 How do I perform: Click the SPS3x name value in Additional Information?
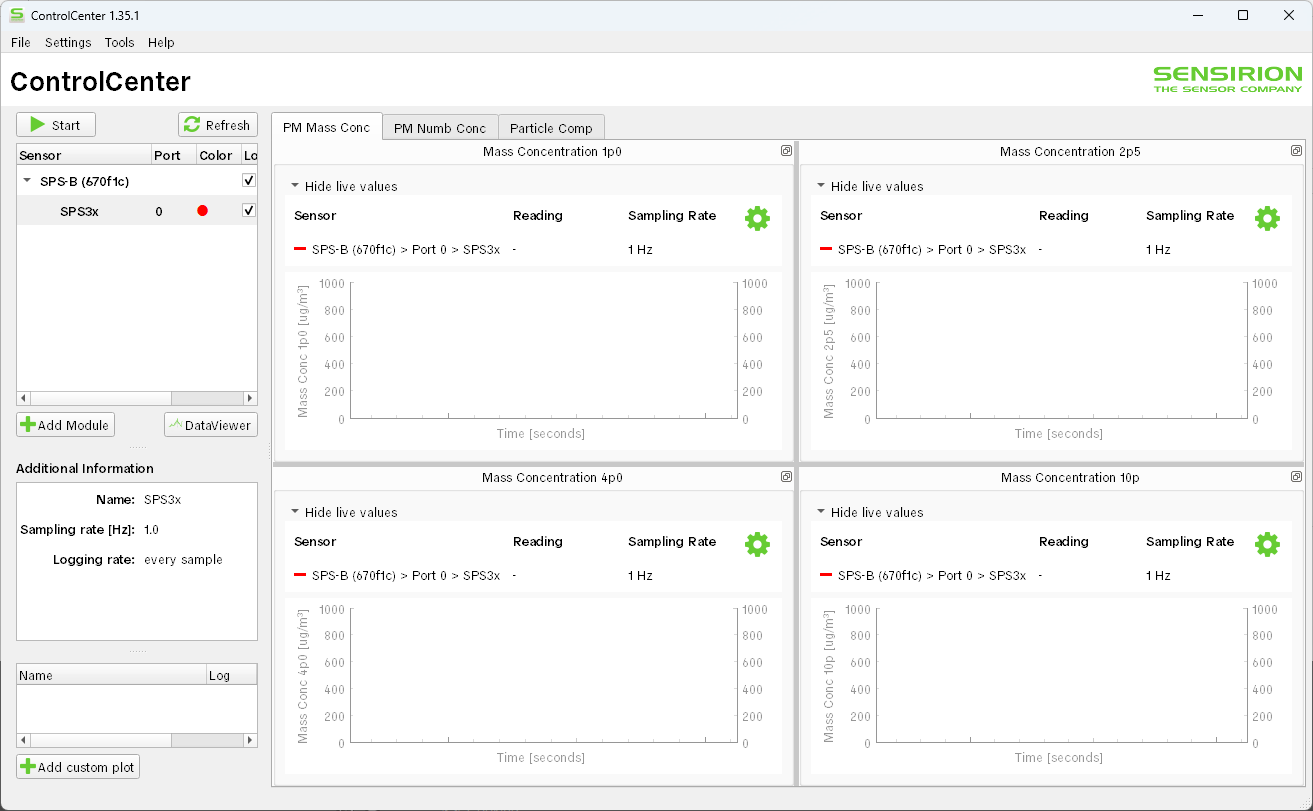pos(162,499)
